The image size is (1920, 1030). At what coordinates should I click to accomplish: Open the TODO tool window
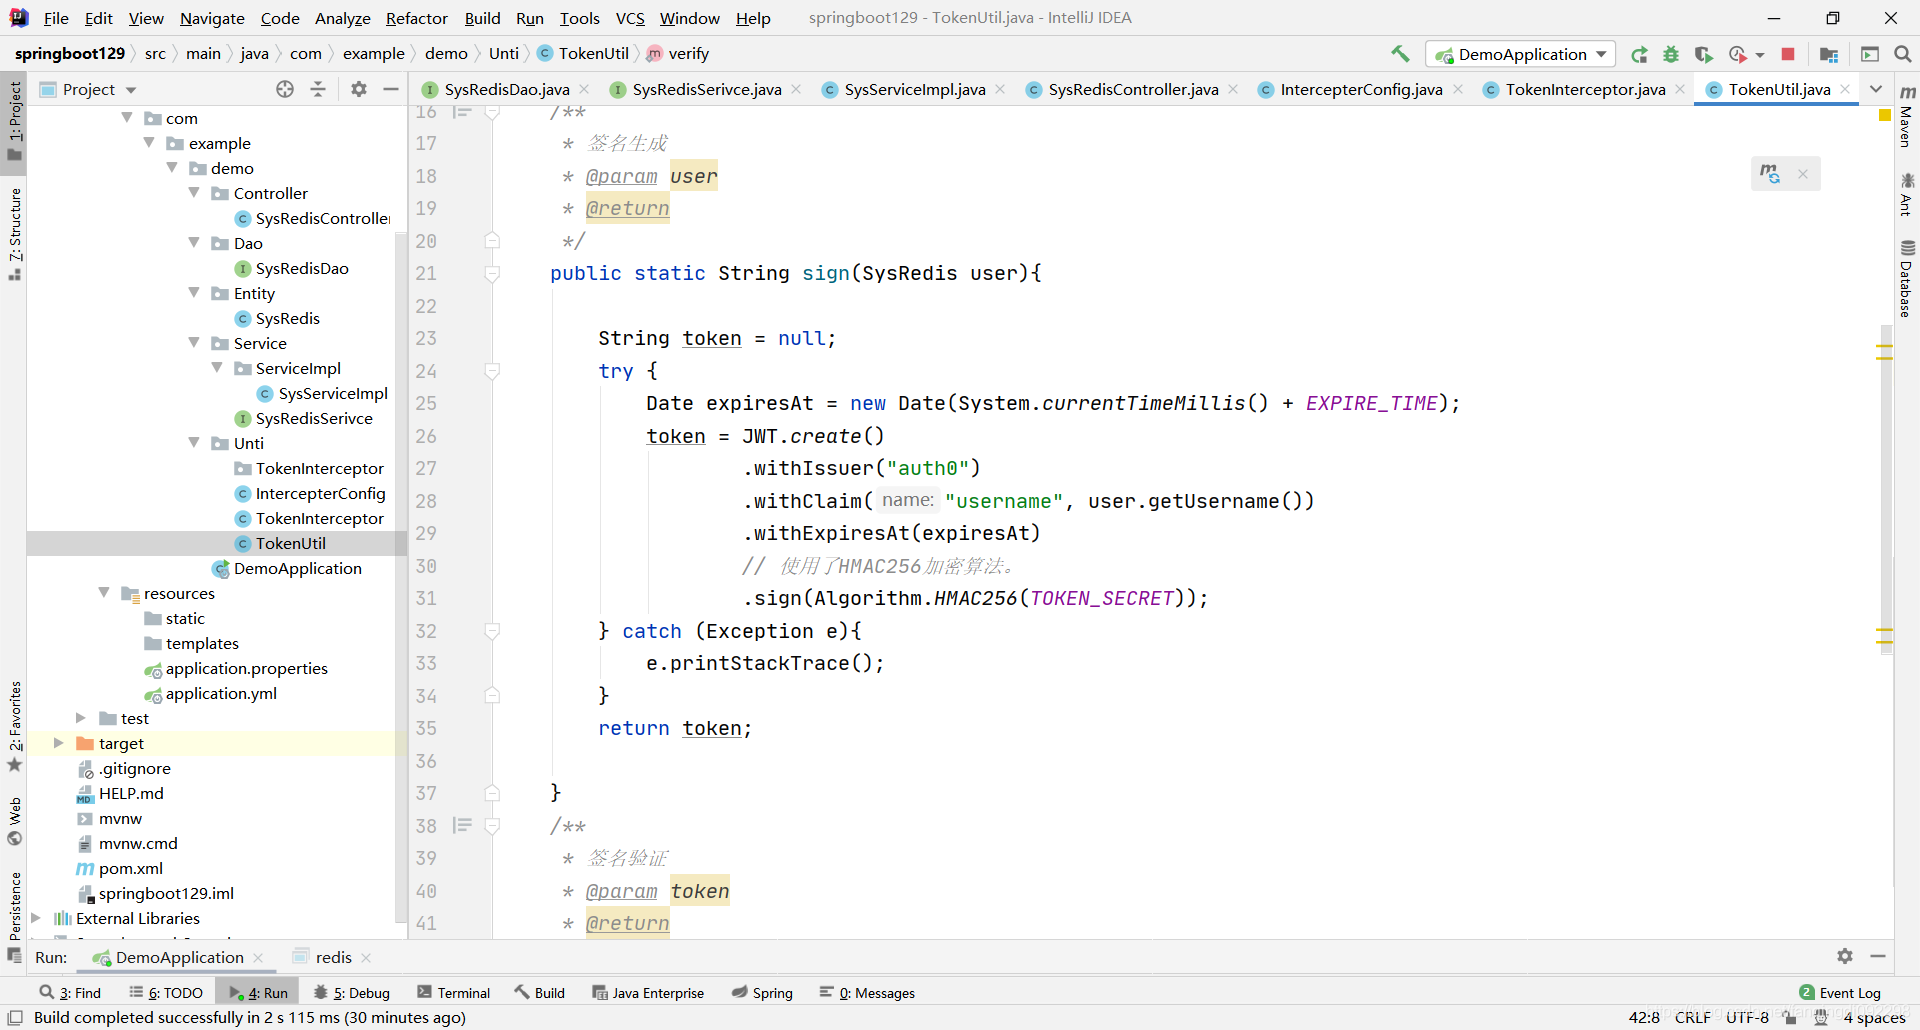click(166, 992)
